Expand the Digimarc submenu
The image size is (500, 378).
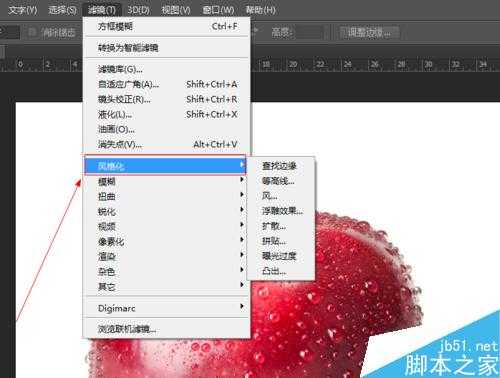167,308
